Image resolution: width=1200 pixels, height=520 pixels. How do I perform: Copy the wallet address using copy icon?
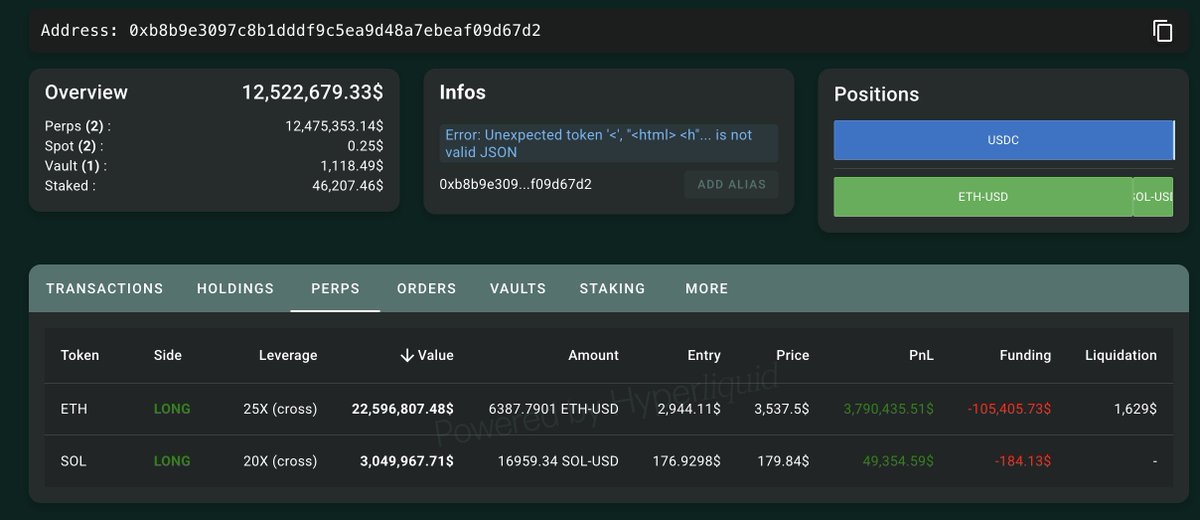(1162, 30)
